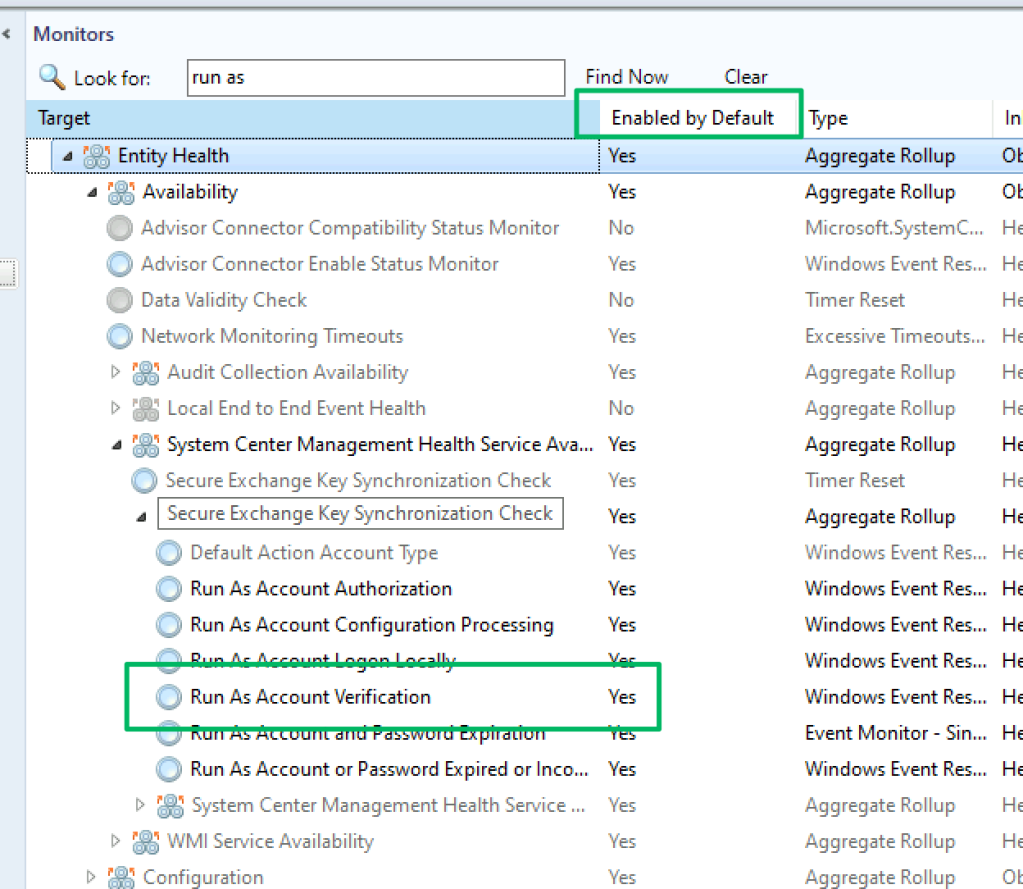Sort by the Enabled by Default column
Image resolution: width=1023 pixels, height=889 pixels.
(x=692, y=118)
